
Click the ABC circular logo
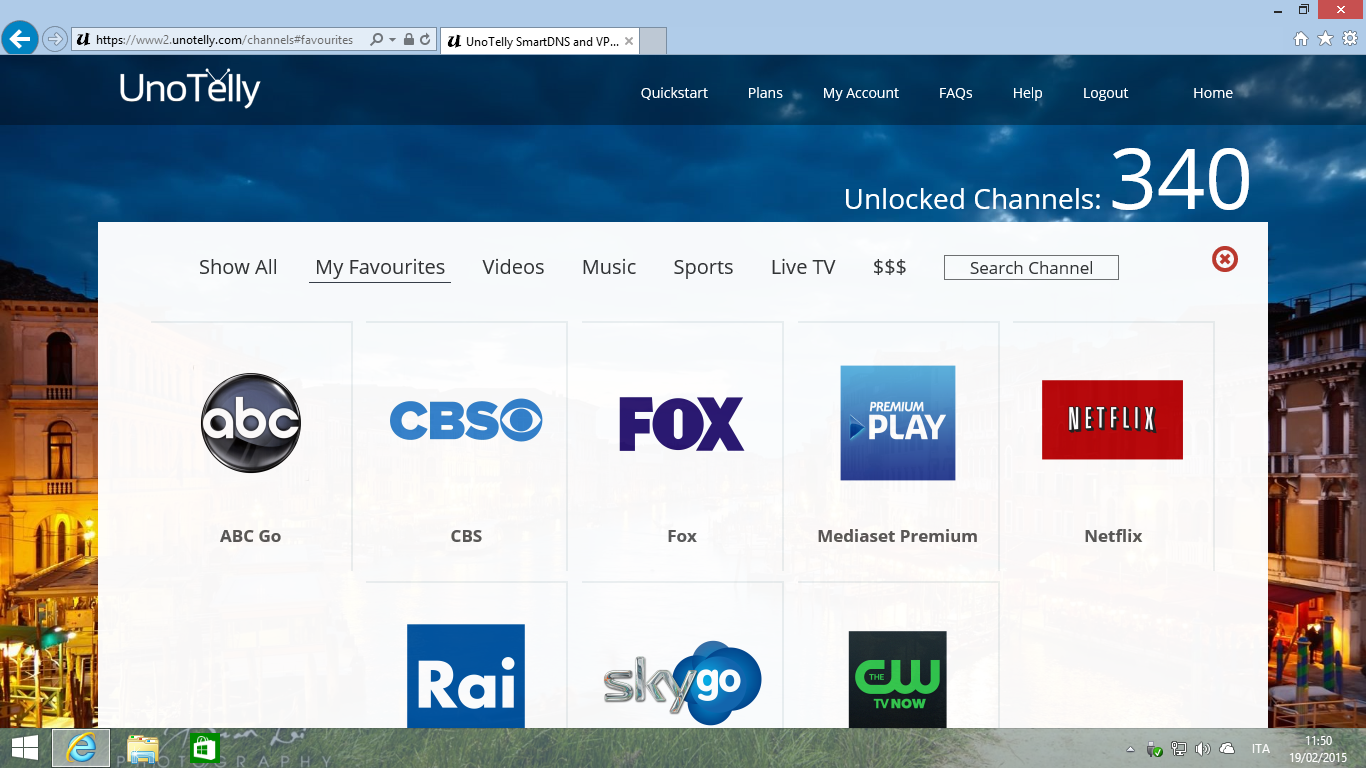[x=250, y=422]
